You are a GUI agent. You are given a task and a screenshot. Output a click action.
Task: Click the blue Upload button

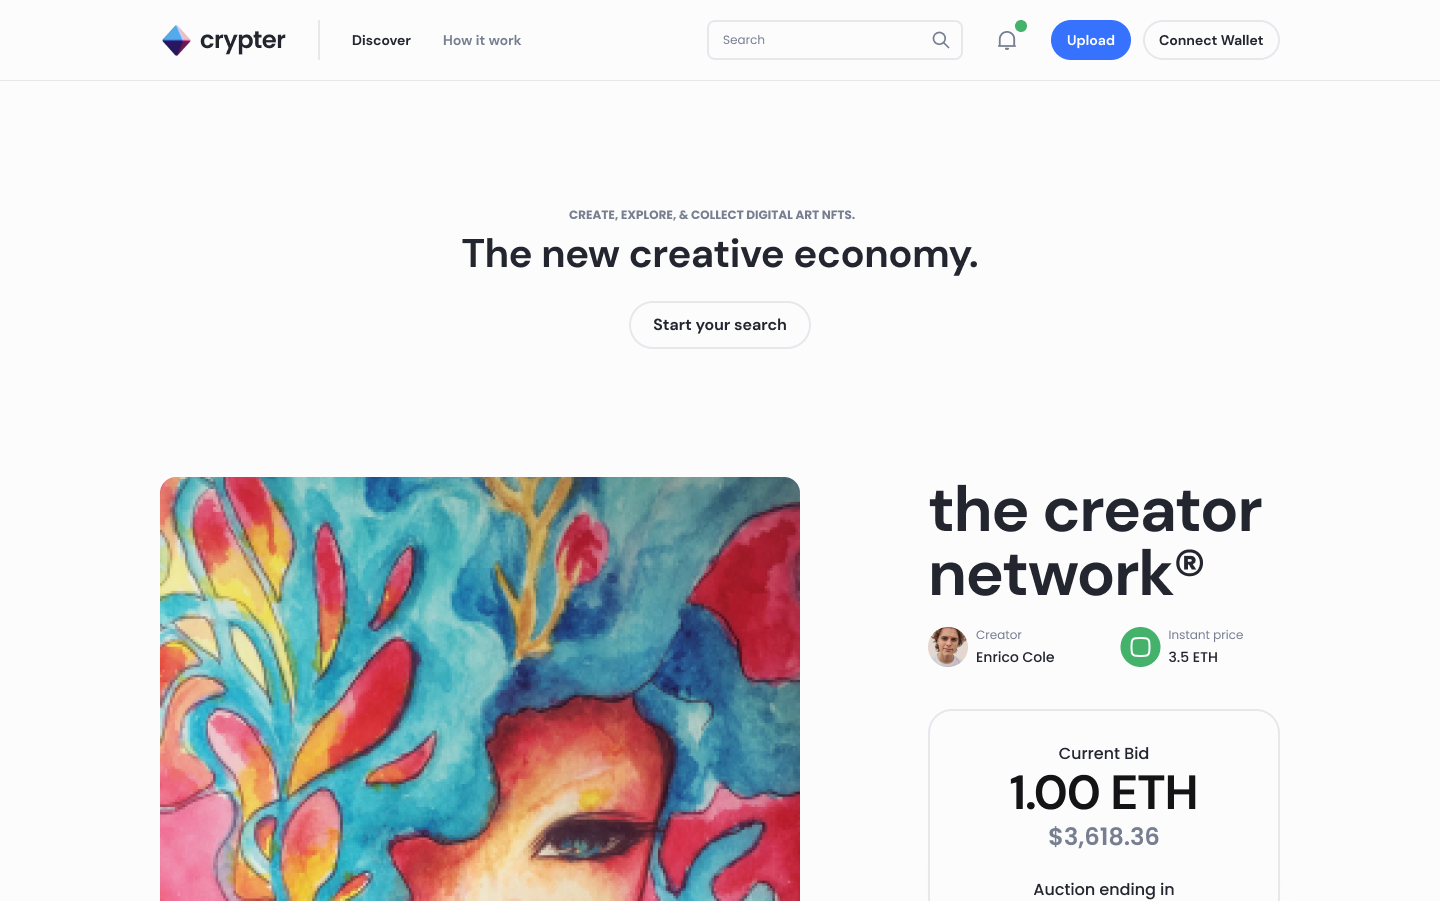[1091, 40]
